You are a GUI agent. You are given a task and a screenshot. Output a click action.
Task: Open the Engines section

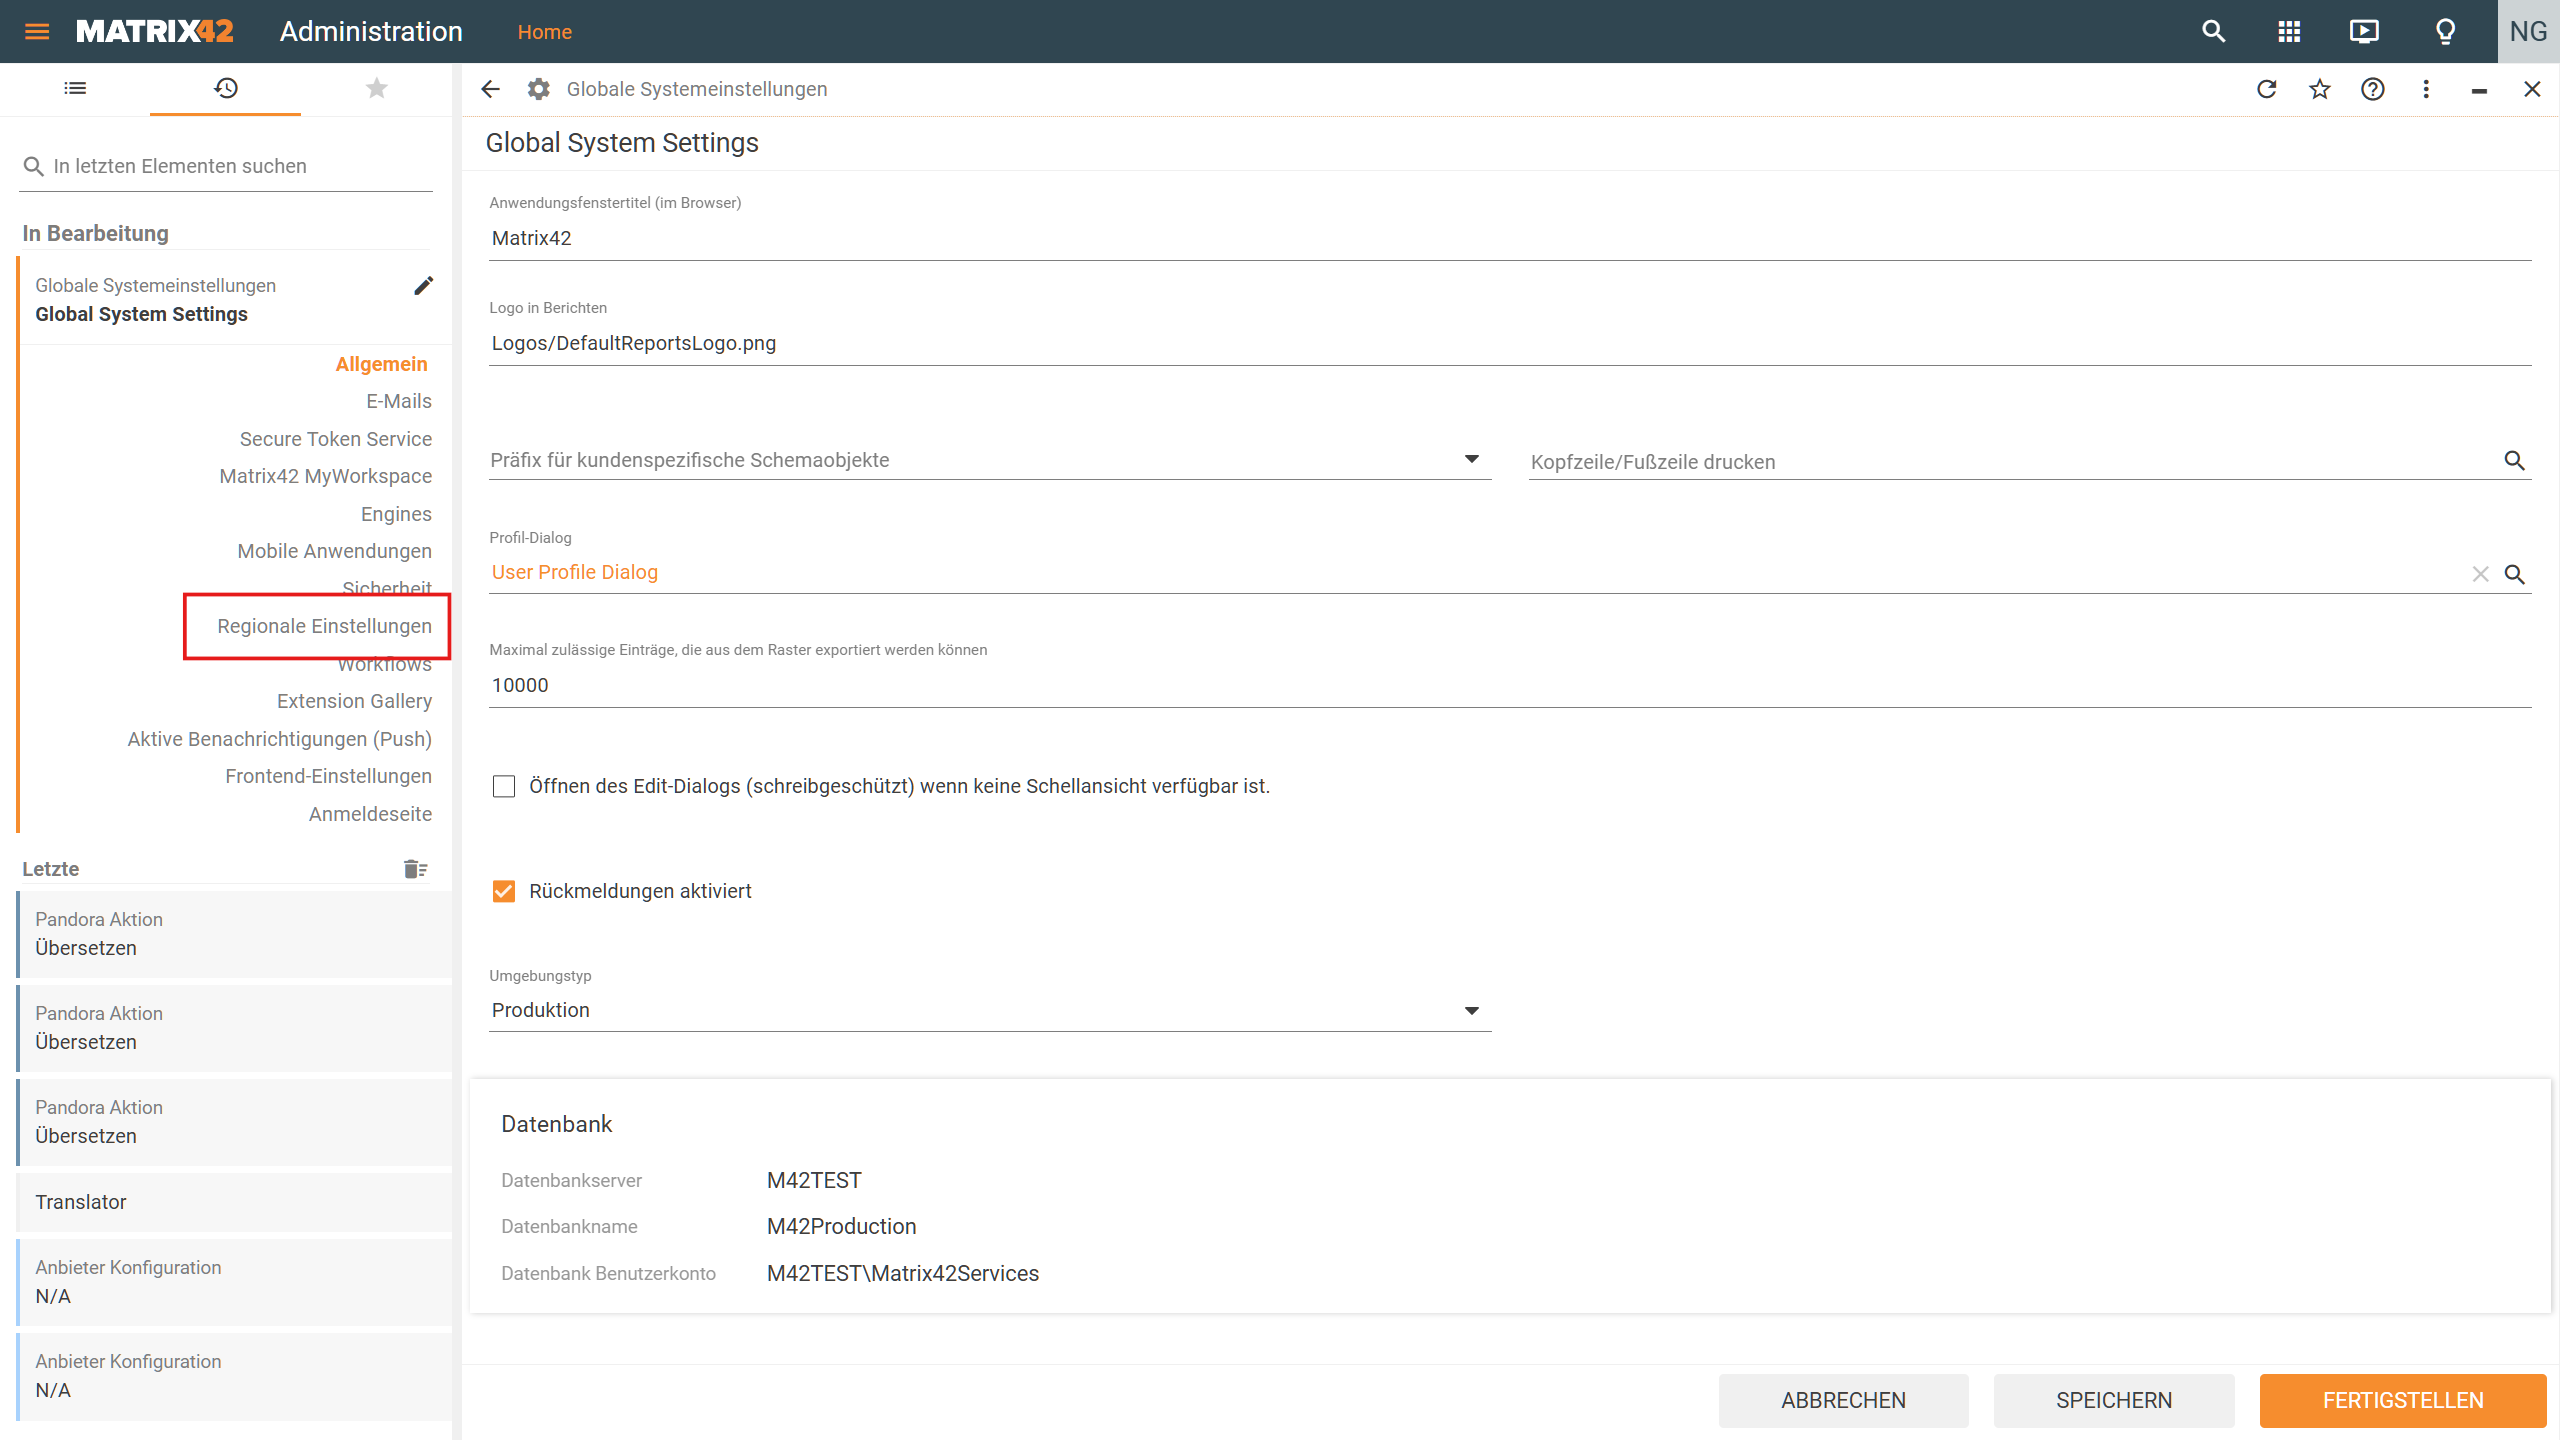pos(396,514)
